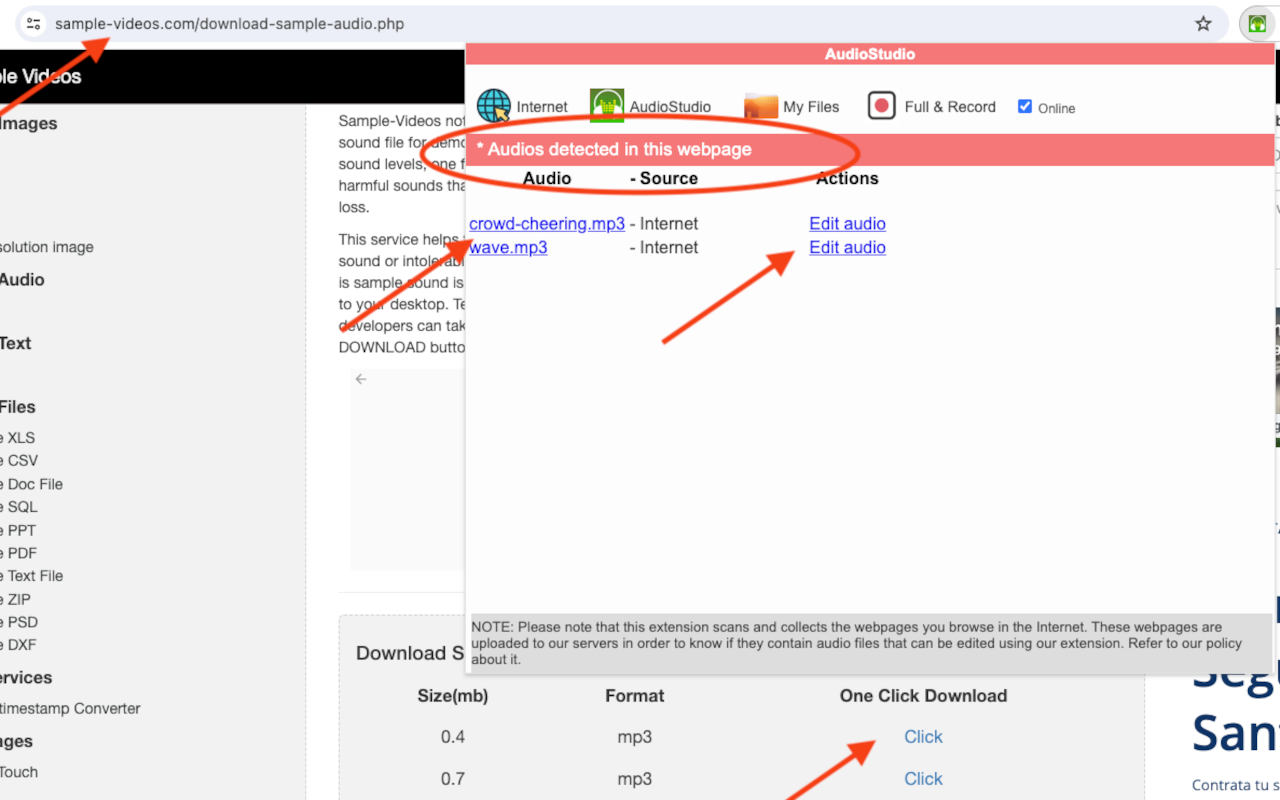This screenshot has height=800, width=1280.
Task: Download the 0.7 mb mp3 via Click link
Action: [x=923, y=779]
